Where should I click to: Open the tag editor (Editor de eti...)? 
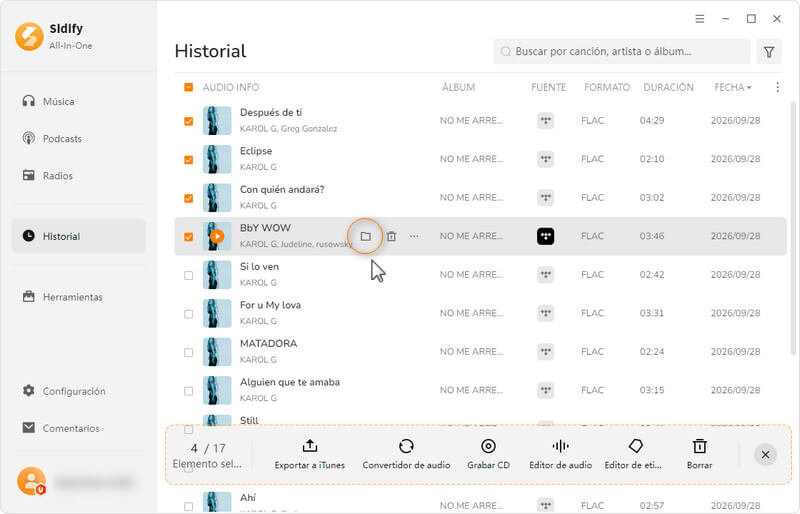(633, 454)
